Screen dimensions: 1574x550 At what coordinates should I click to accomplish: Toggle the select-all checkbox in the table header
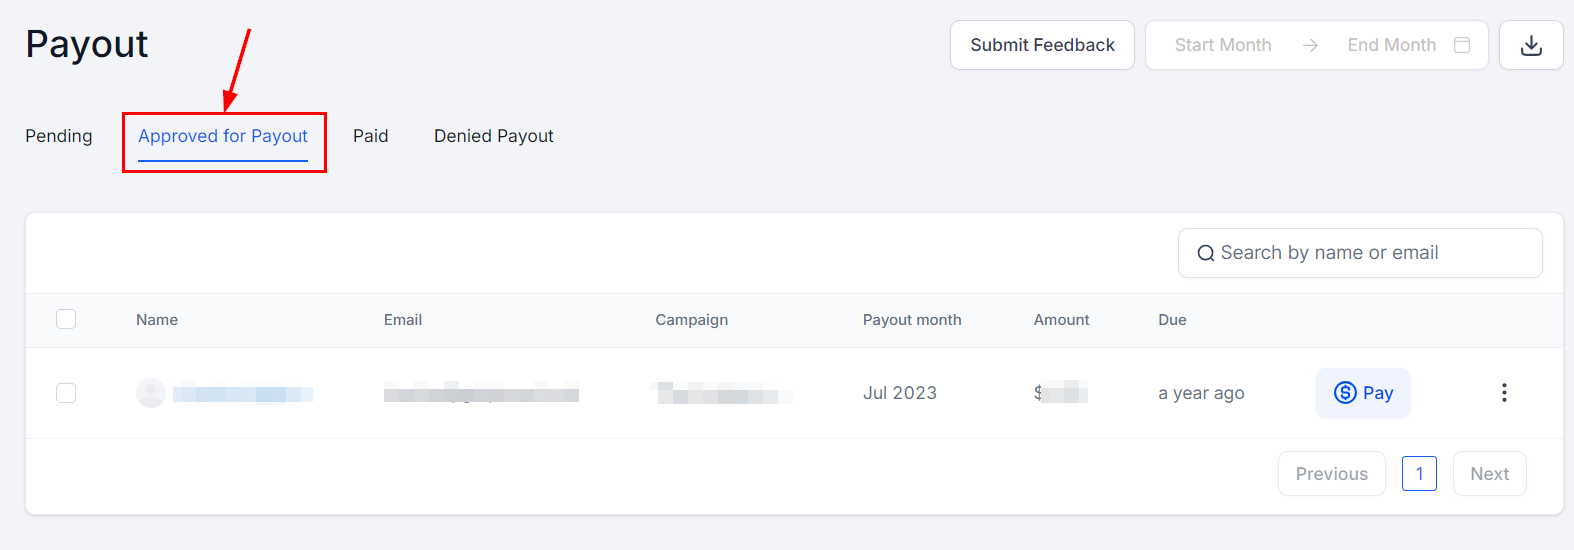[66, 319]
